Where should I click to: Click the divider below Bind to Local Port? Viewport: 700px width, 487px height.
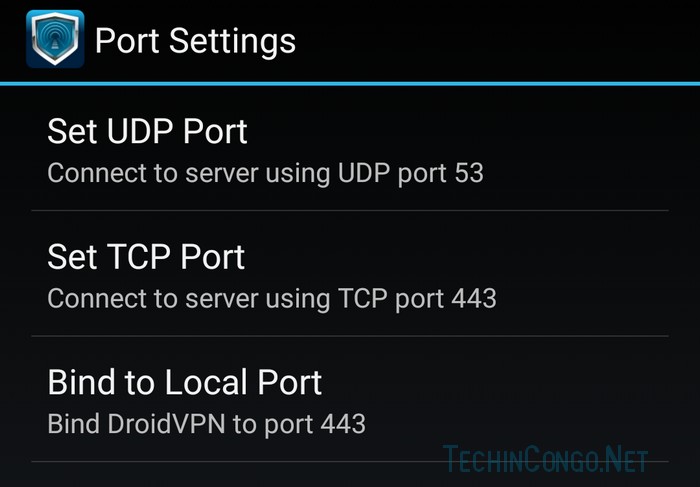click(350, 461)
